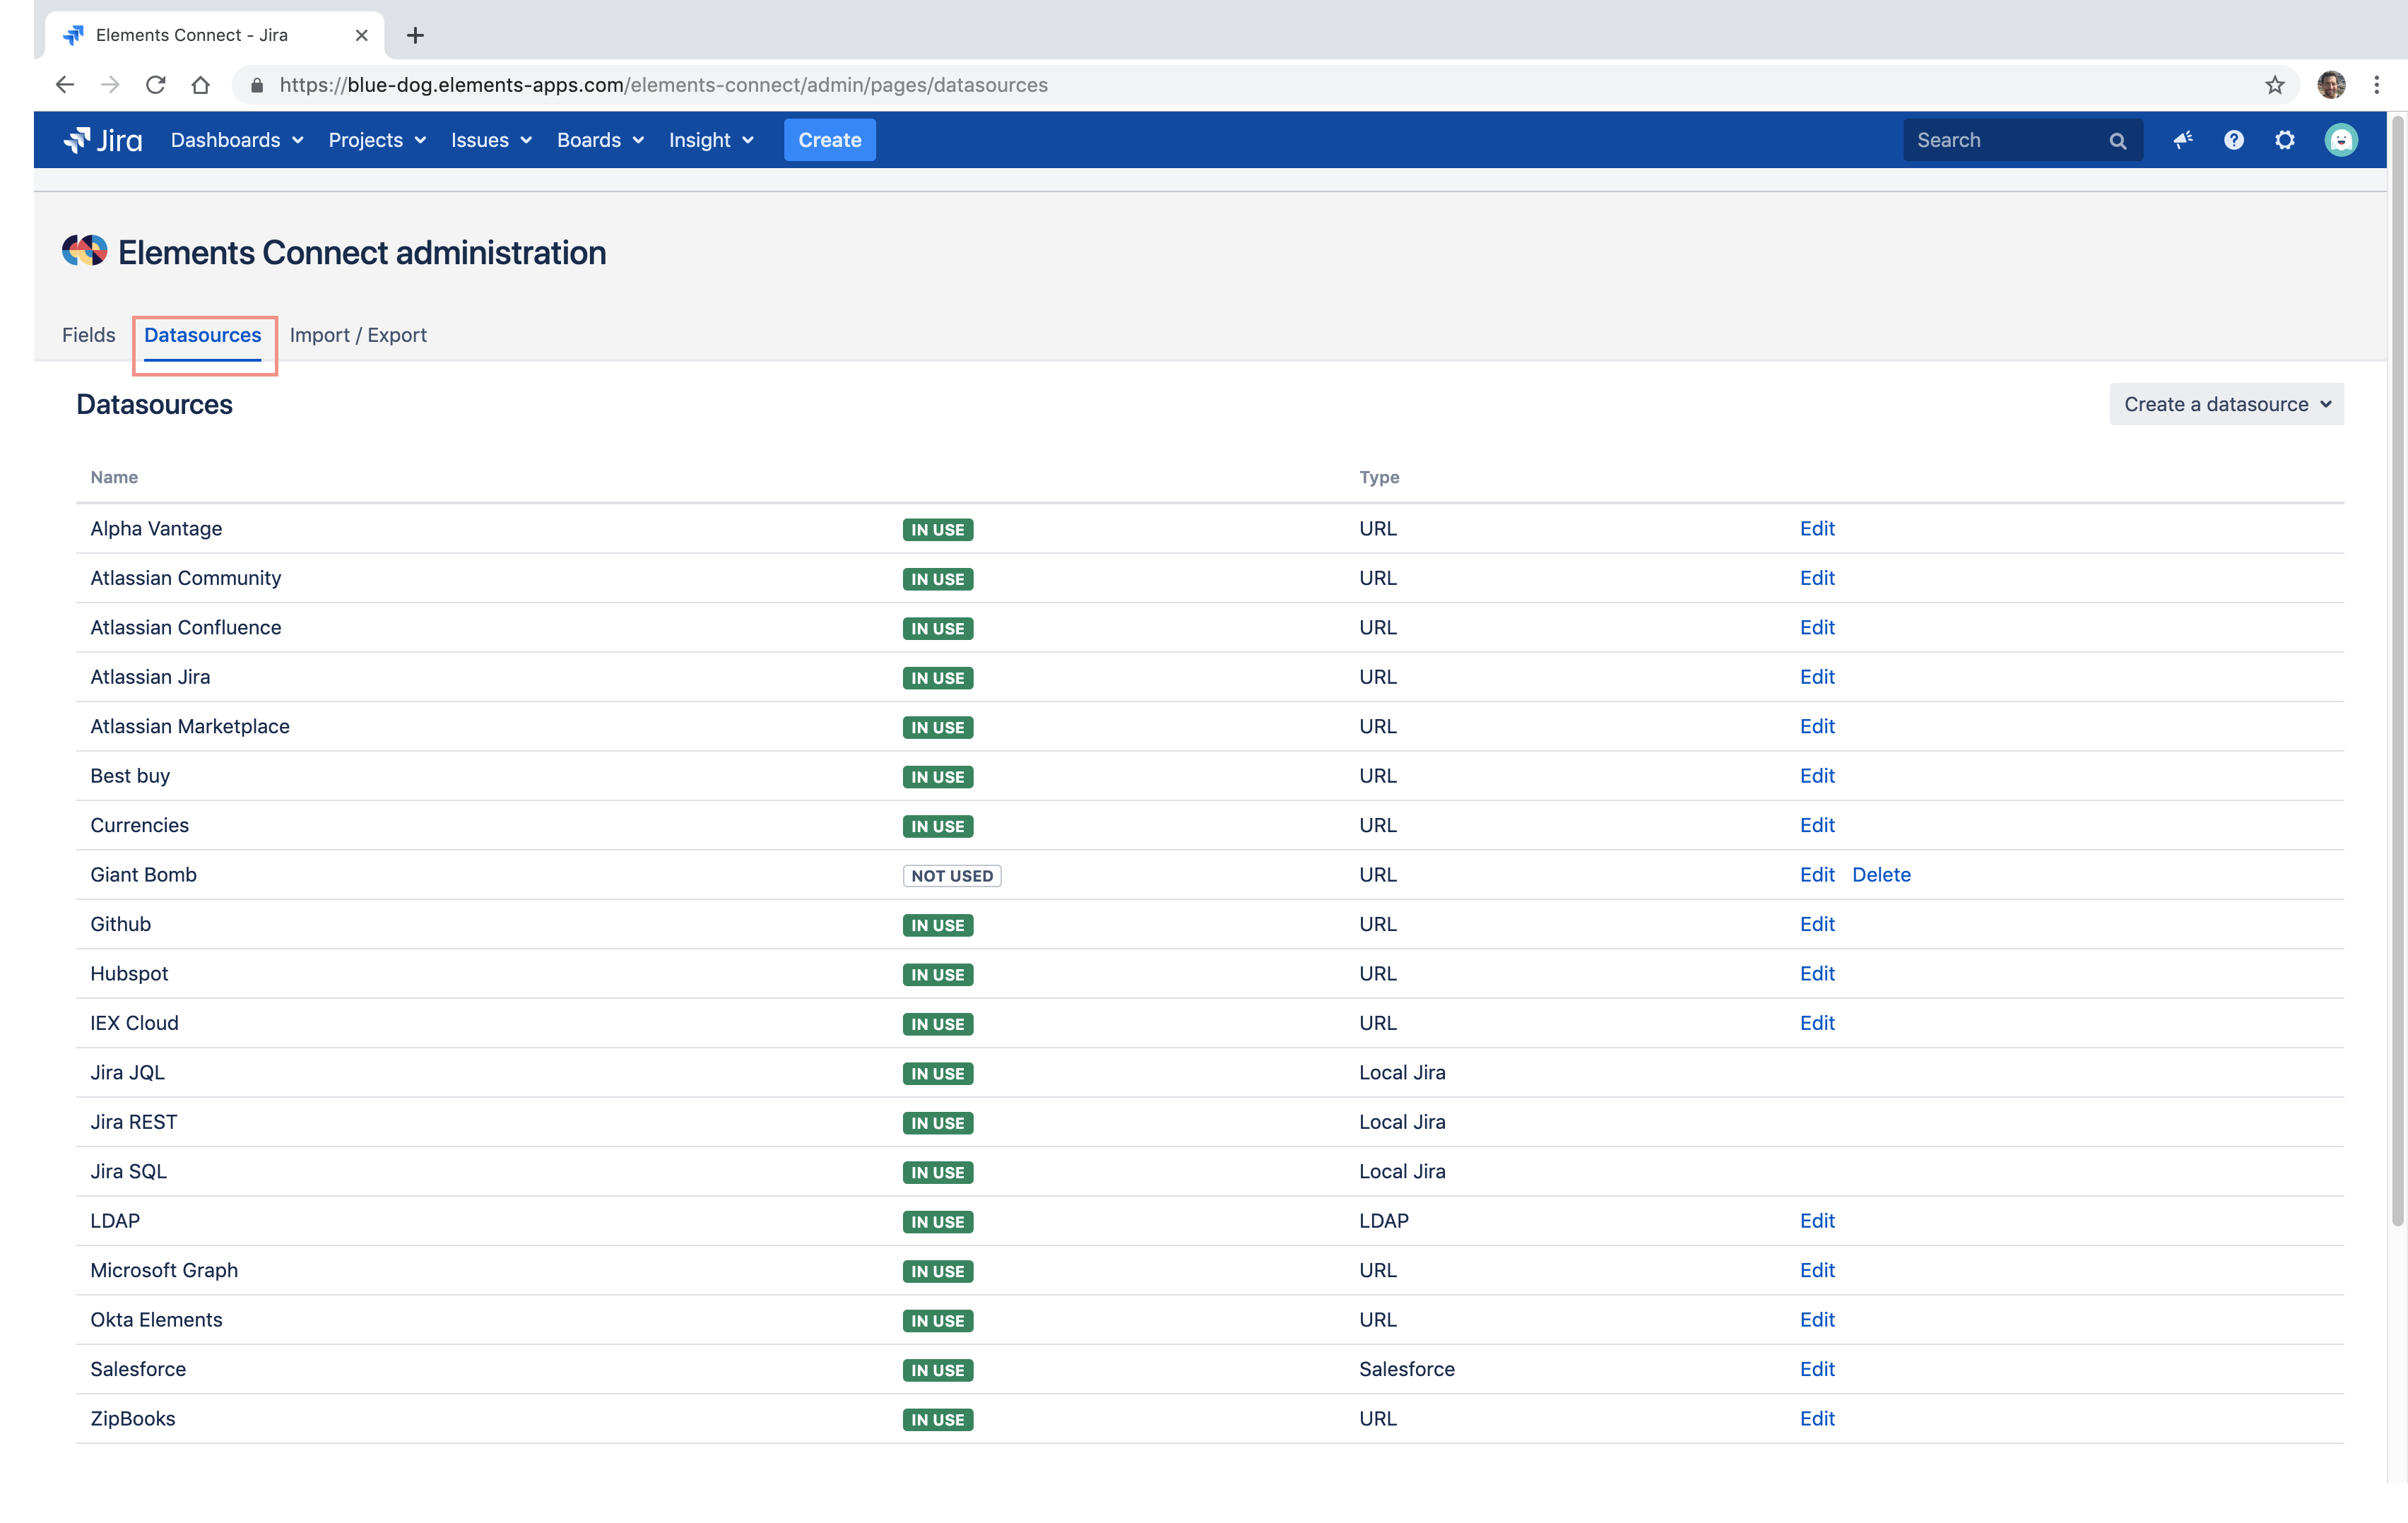
Task: Bookmark the page with the star icon
Action: (x=2275, y=85)
